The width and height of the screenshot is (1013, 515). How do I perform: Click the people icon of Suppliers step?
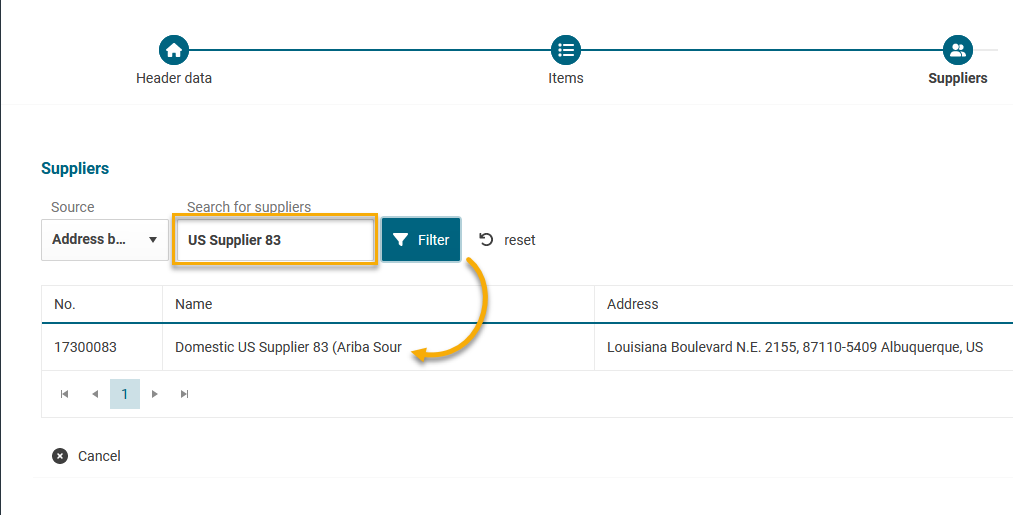pos(957,50)
